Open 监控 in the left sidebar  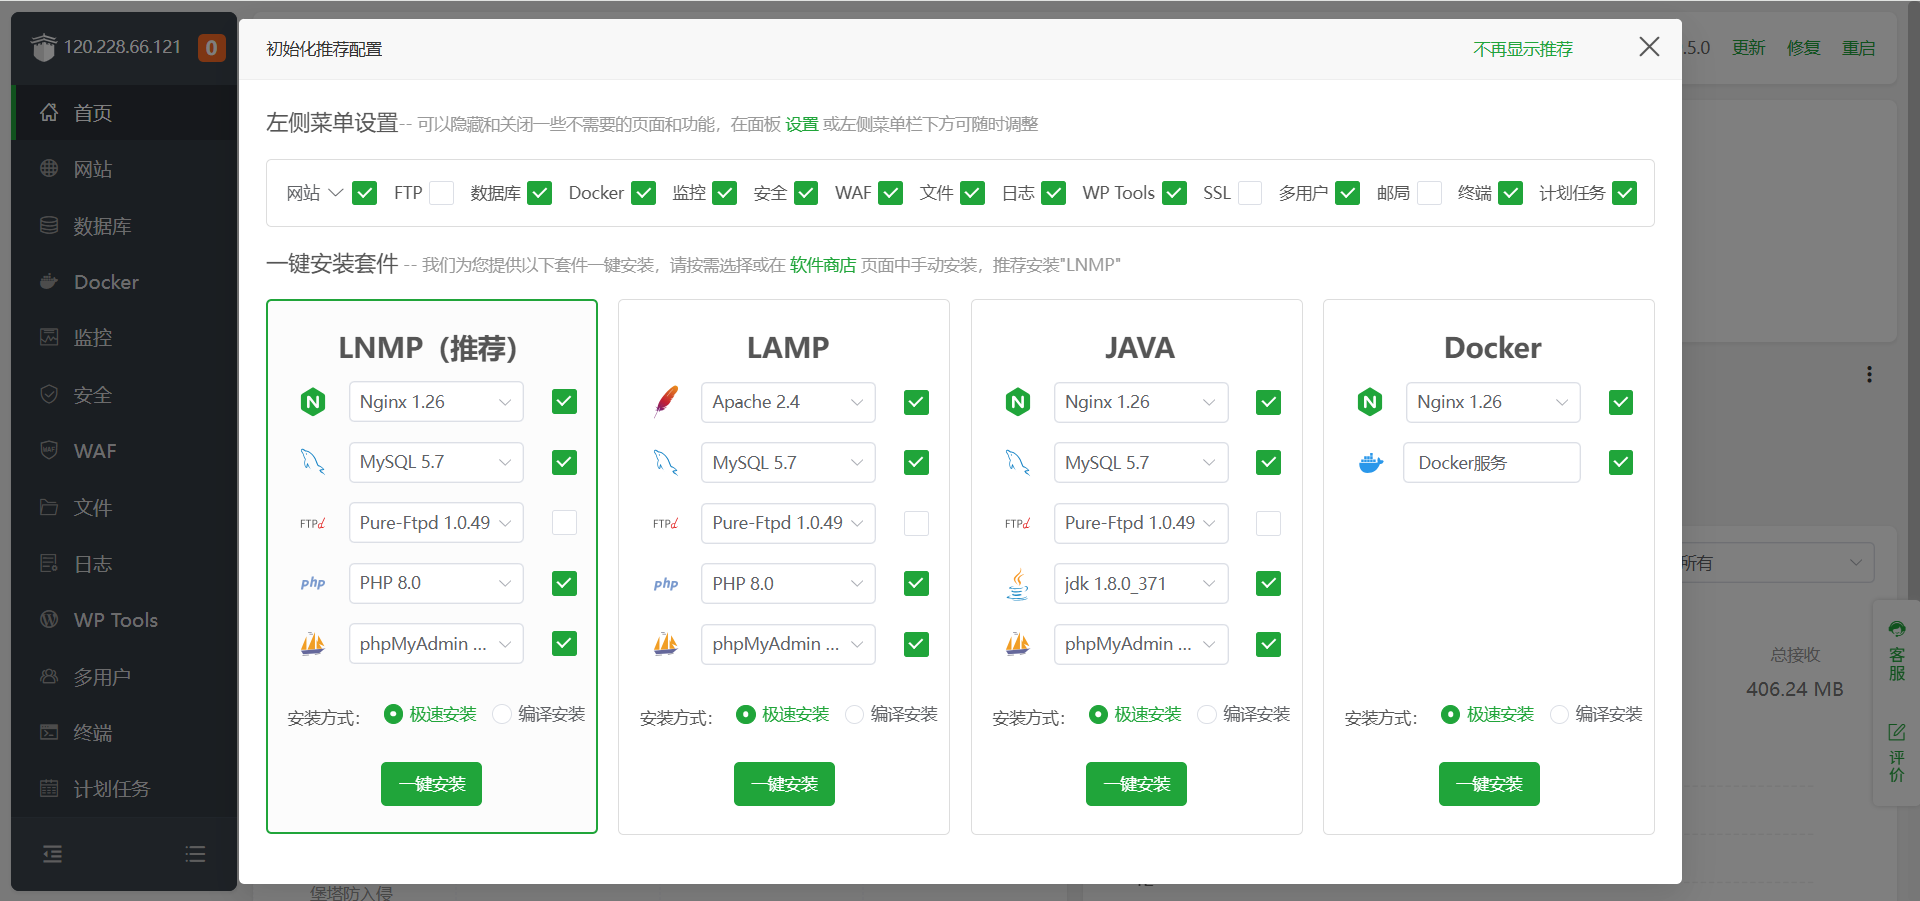pos(125,338)
